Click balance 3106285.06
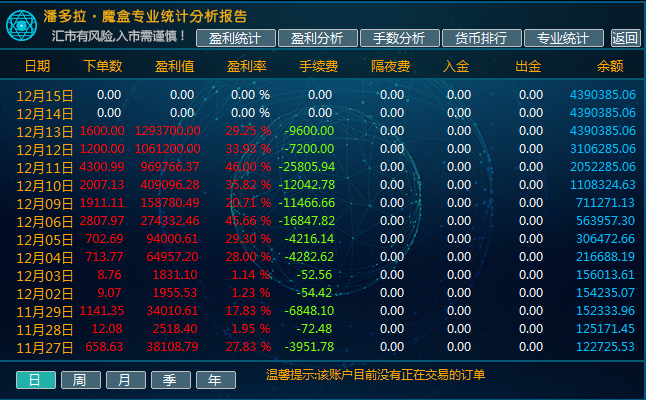The height and width of the screenshot is (400, 646). 603,149
